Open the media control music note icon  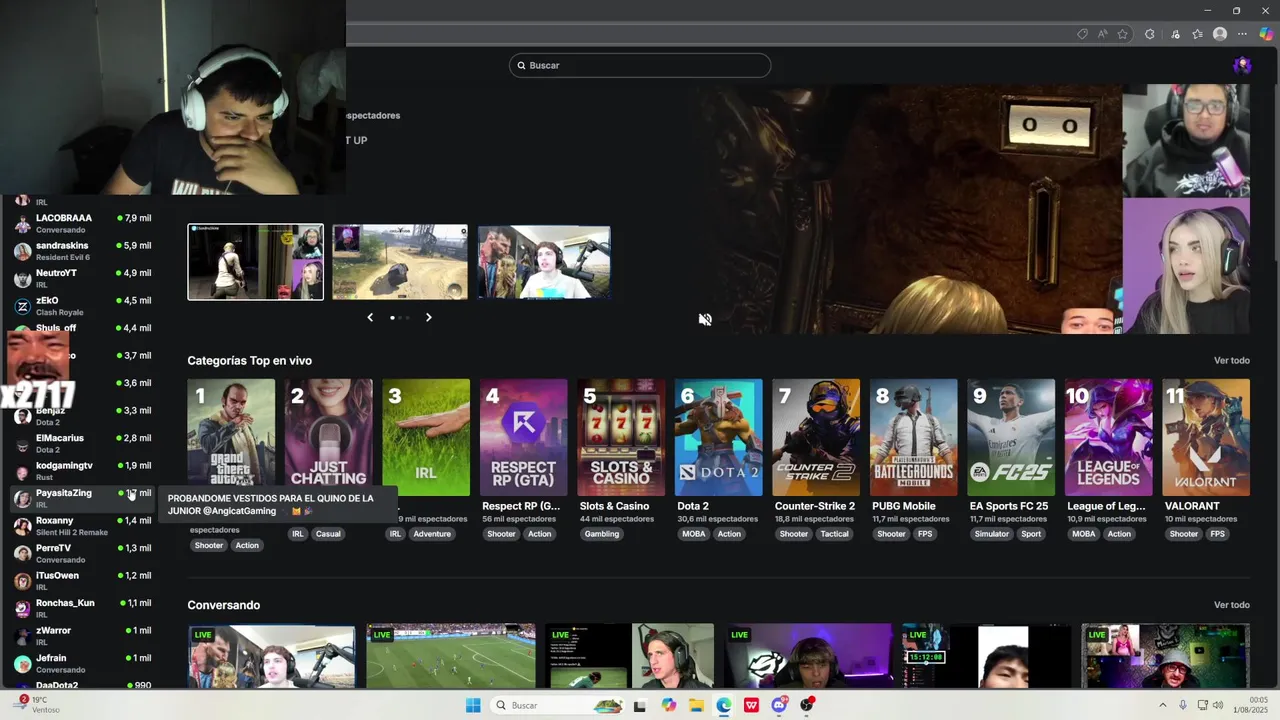coord(1173,34)
